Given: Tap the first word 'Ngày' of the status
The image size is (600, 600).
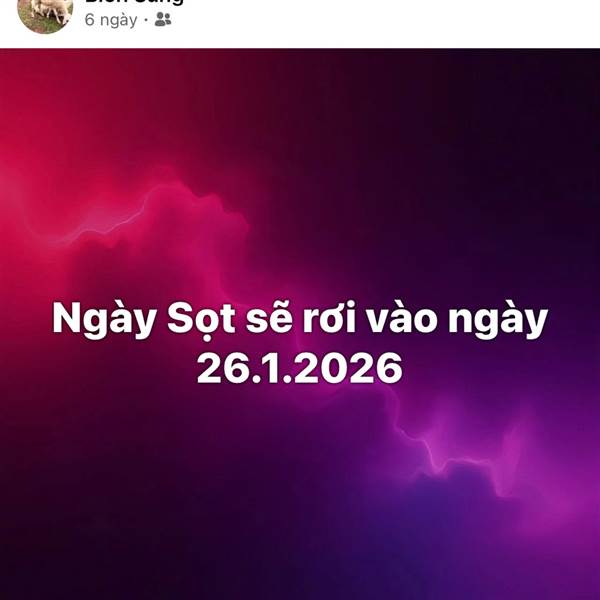Looking at the screenshot, I should point(103,321).
